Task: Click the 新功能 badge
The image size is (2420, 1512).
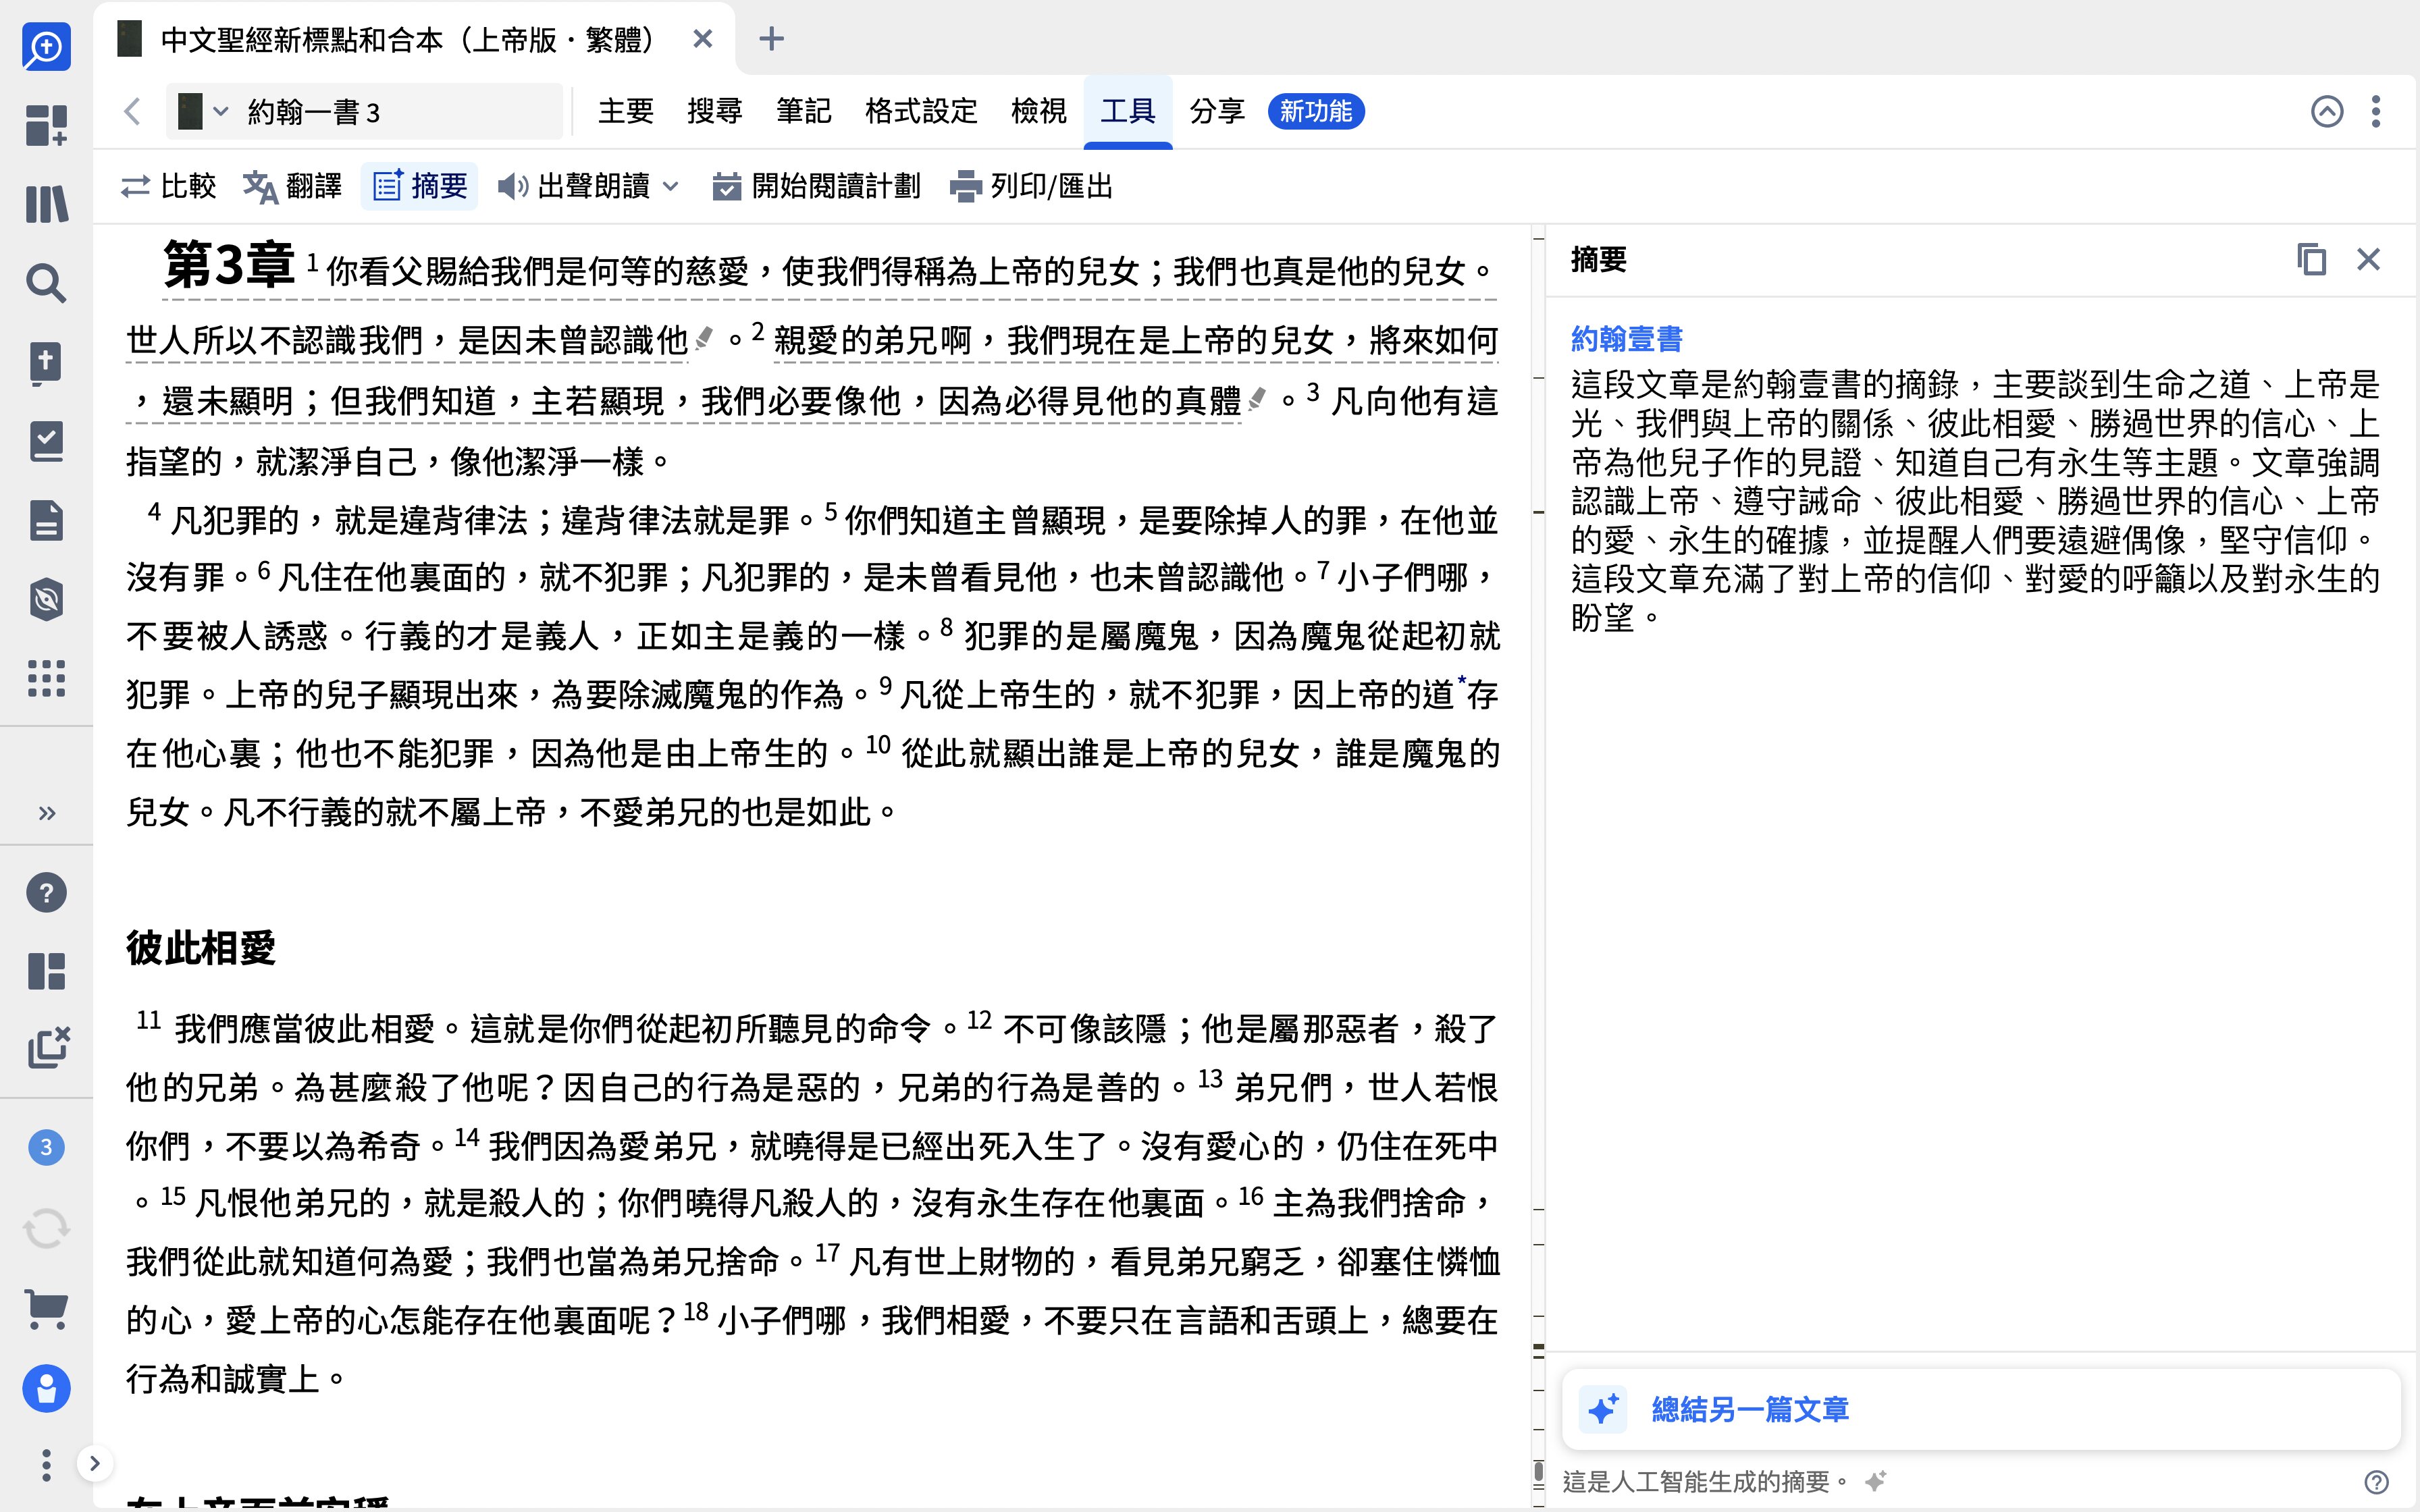Action: (x=1316, y=111)
